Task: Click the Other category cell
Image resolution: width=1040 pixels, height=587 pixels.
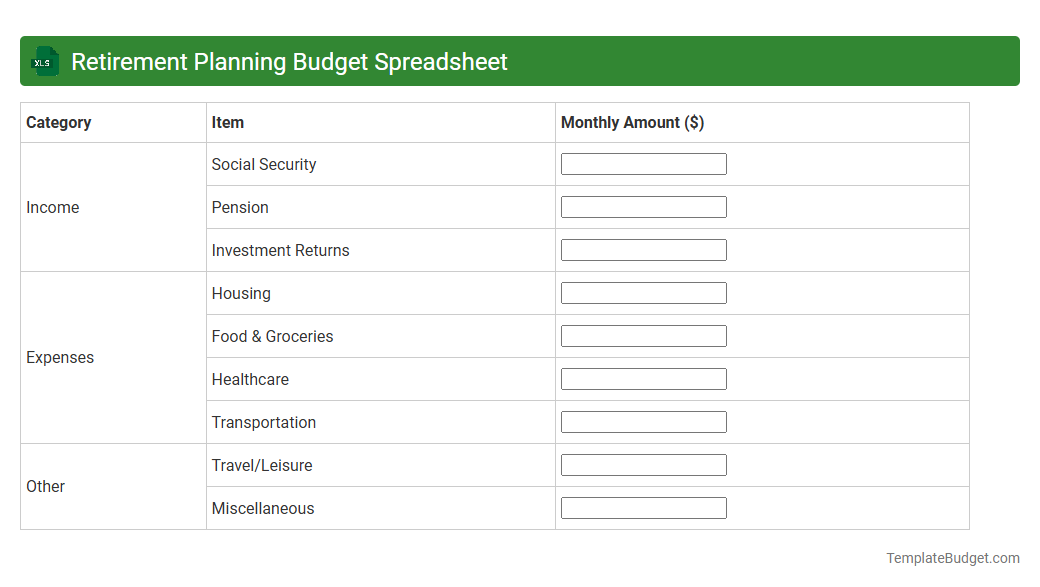Action: [x=46, y=486]
